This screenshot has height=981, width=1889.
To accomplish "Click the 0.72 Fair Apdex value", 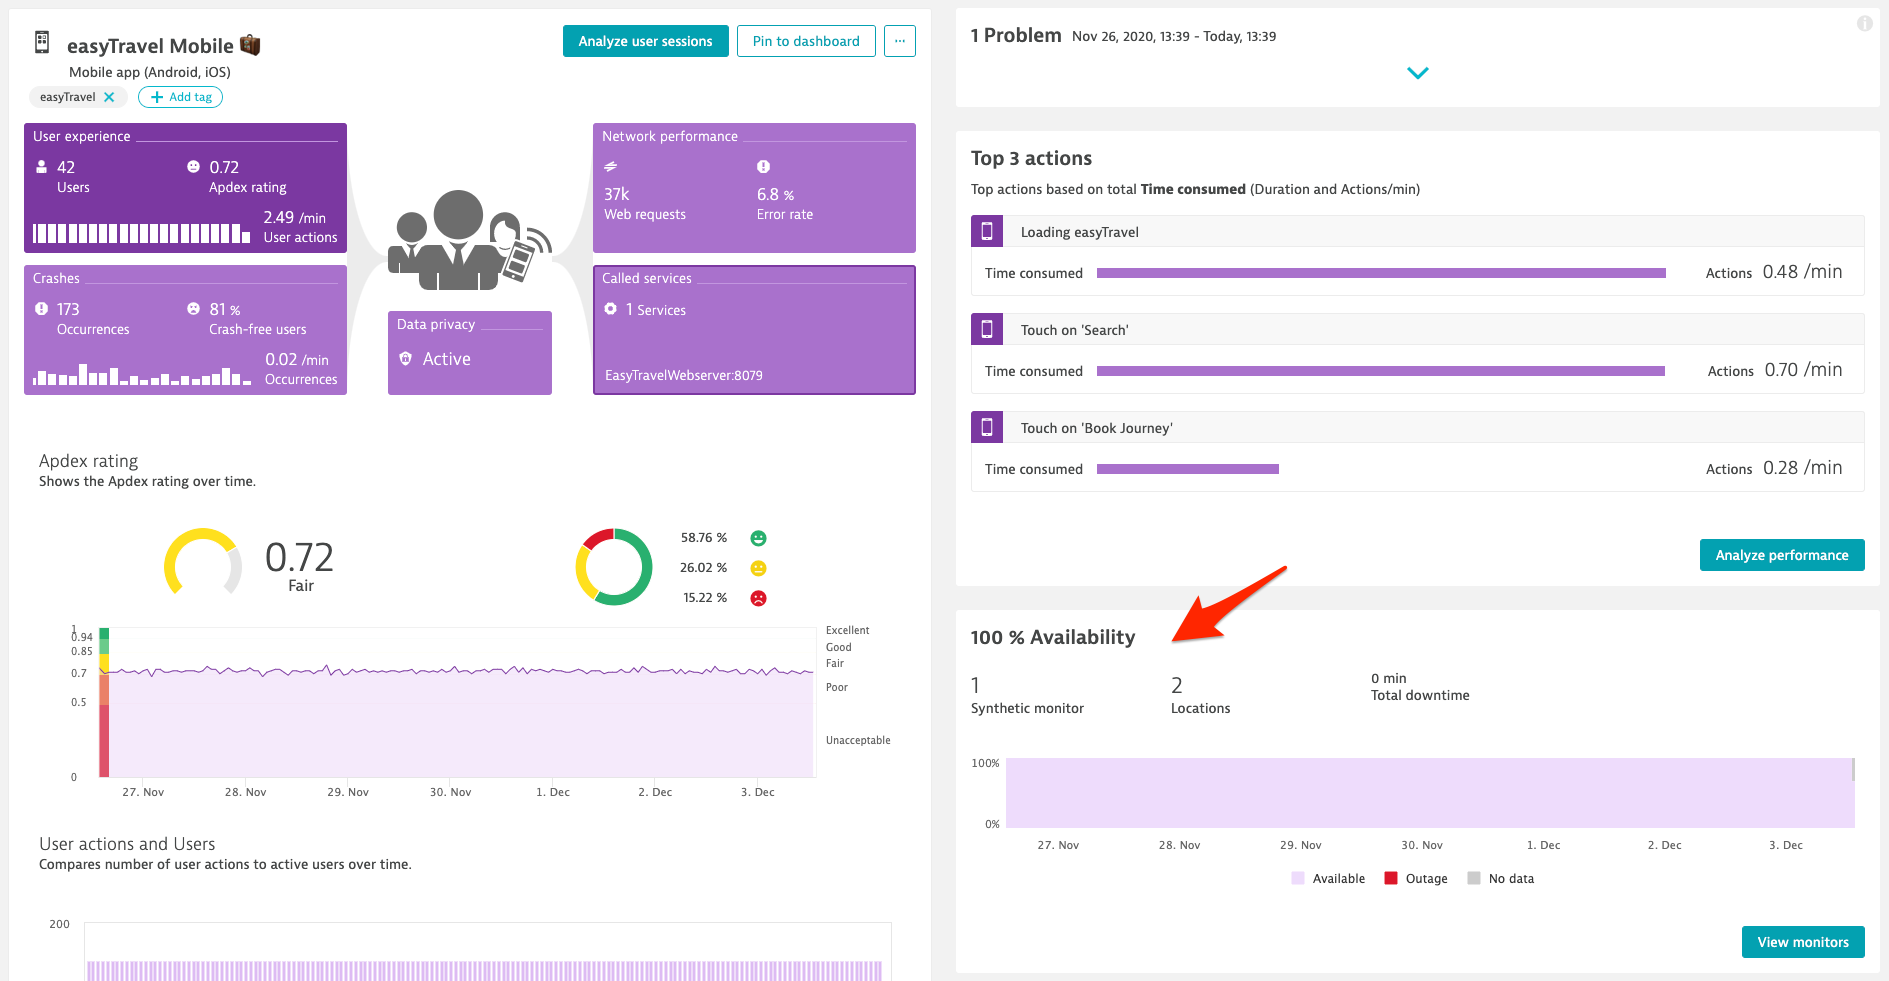I will [x=299, y=566].
